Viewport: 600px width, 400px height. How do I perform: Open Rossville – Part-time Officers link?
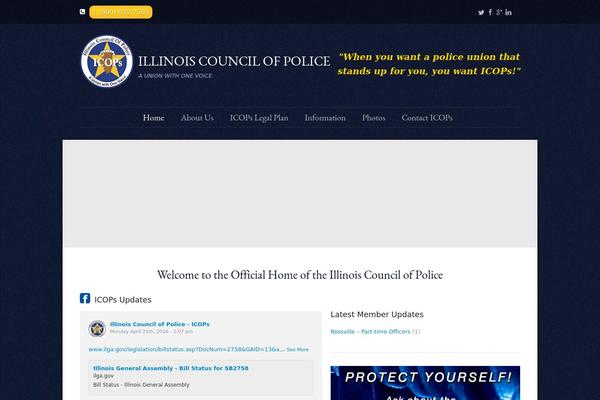(x=370, y=331)
